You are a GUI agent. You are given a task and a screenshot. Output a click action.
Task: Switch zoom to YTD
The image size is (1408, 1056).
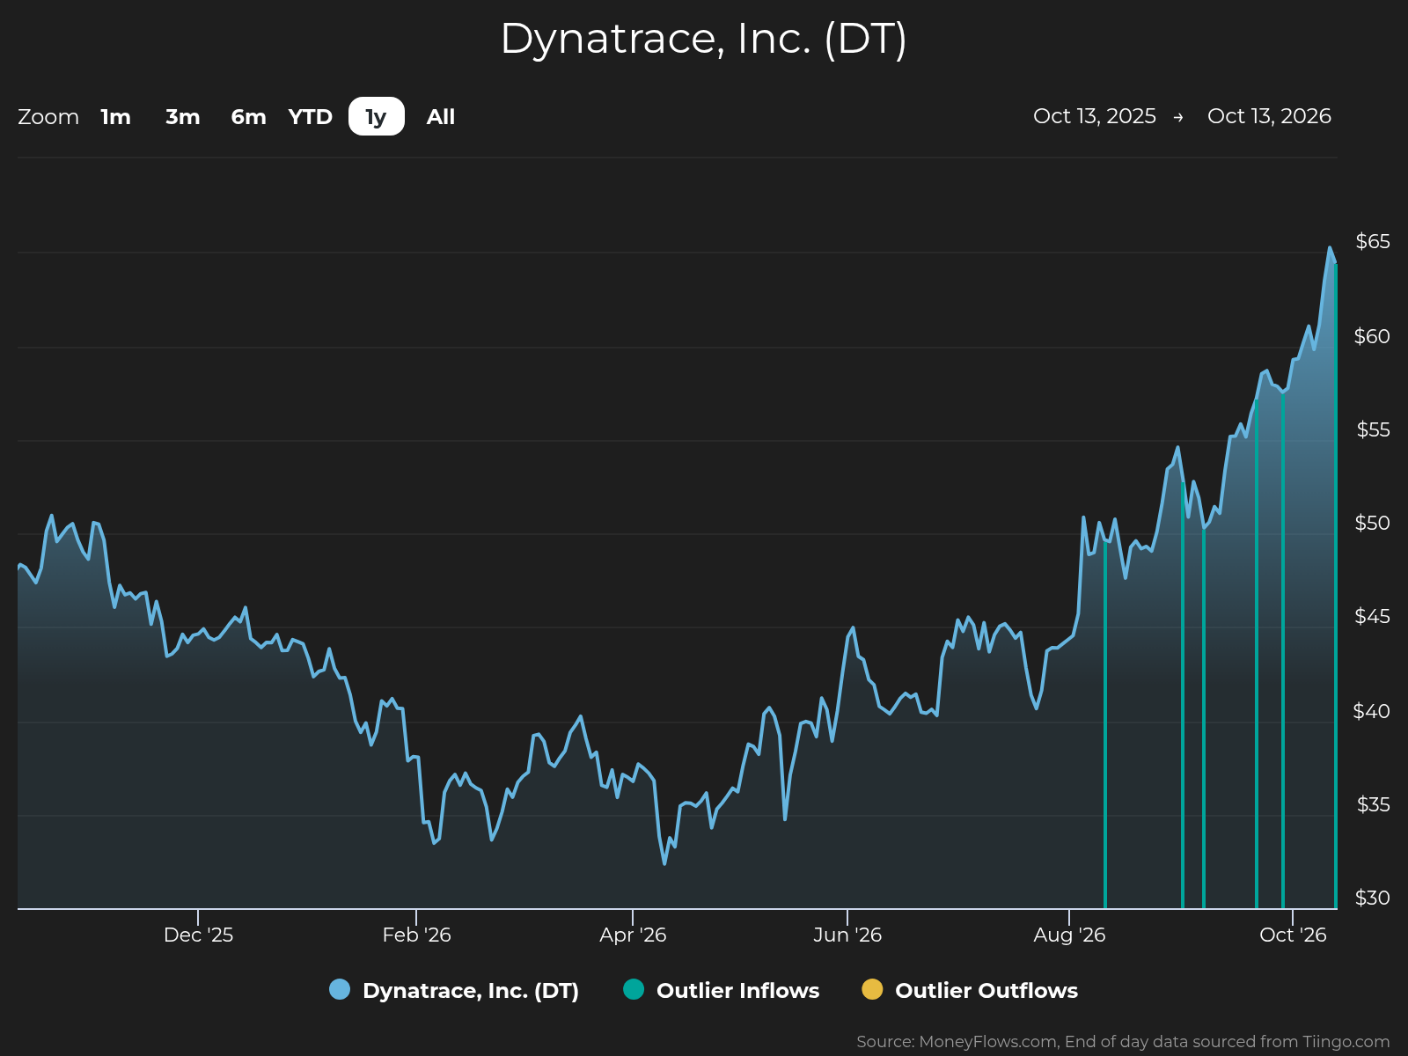[x=310, y=117]
